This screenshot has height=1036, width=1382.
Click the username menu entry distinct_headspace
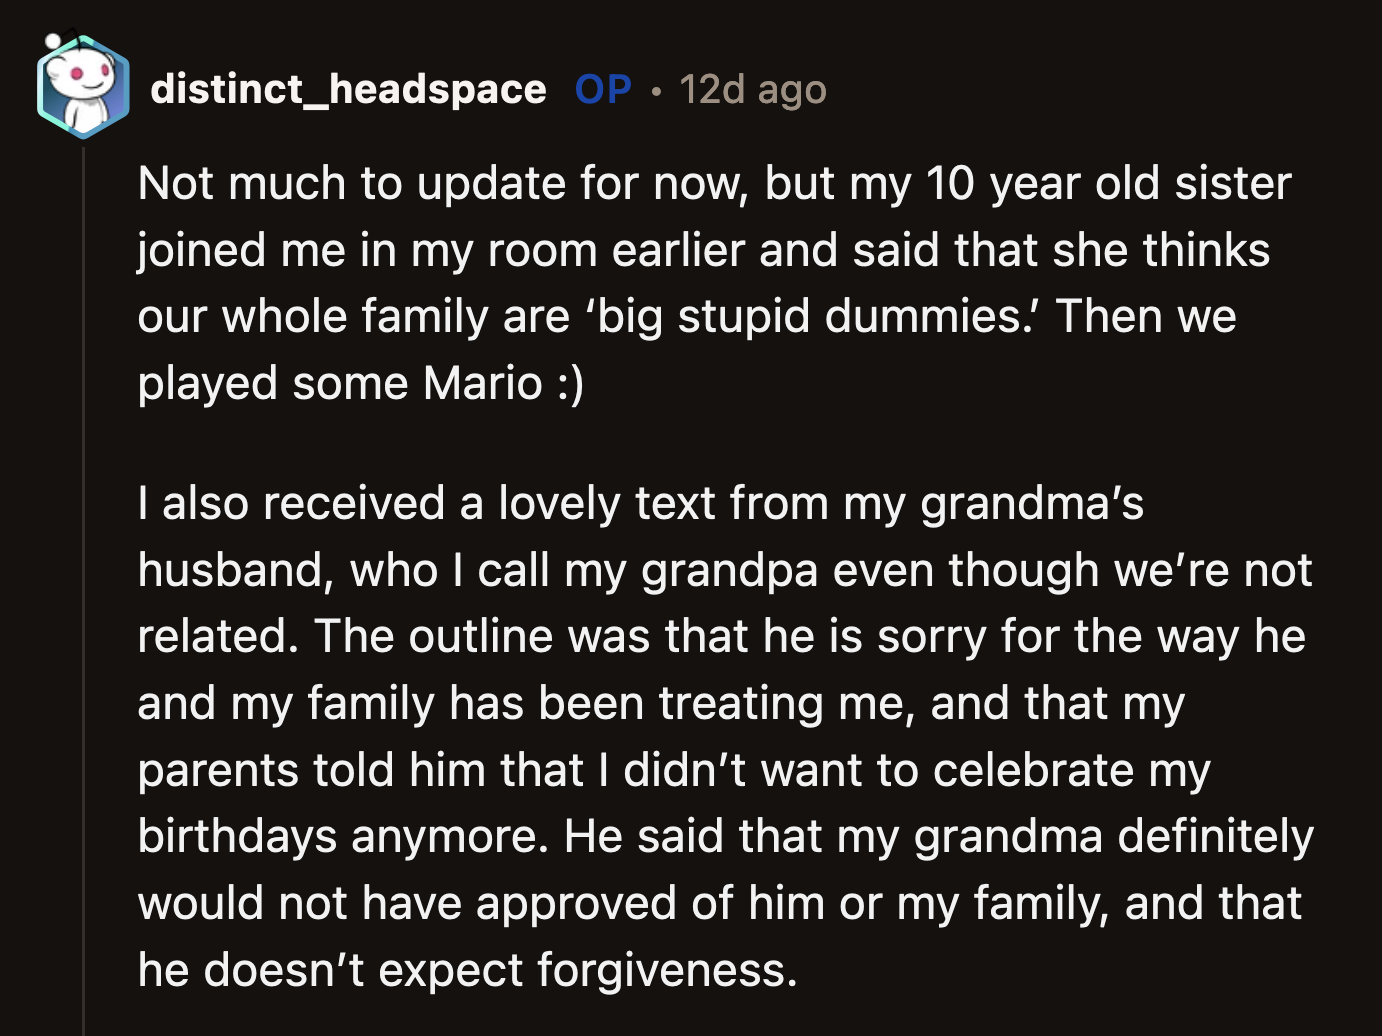coord(348,88)
